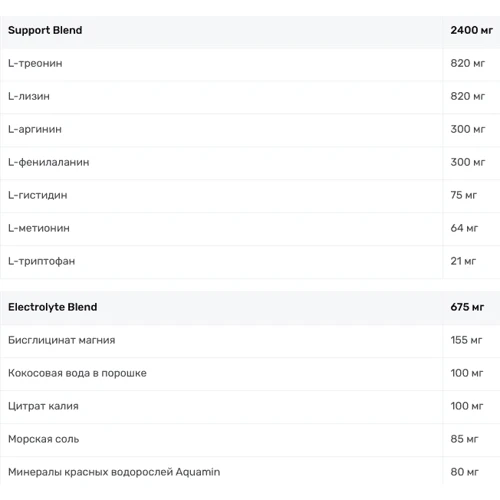Click the L-гистидин ingredient name
Viewport: 500px width, 500px height.
38,195
